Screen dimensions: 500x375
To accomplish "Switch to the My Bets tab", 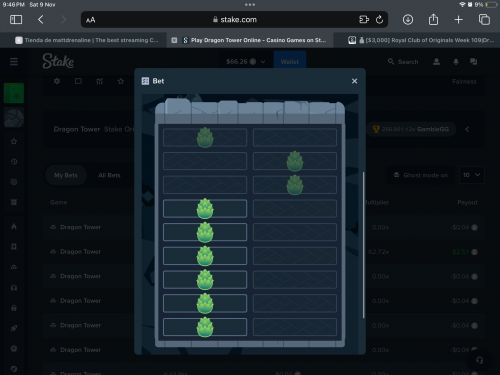I will 66,175.
